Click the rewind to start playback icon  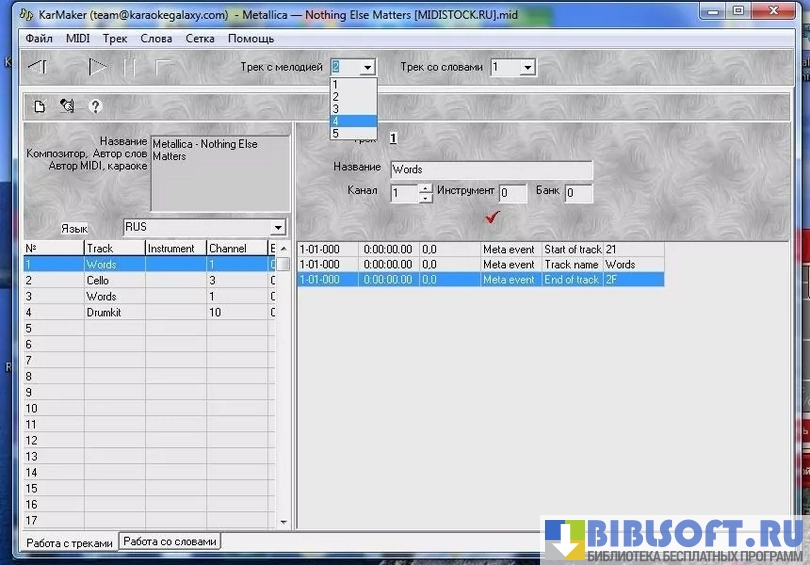point(37,68)
